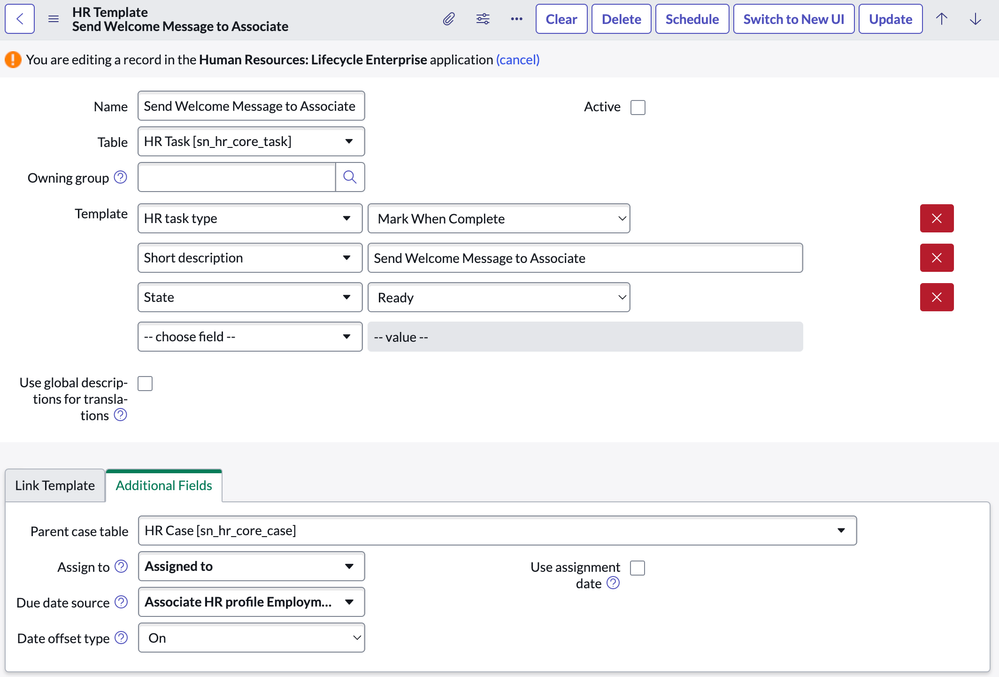The width and height of the screenshot is (999, 677).
Task: Open the more options ellipsis icon
Action: pyautogui.click(x=517, y=19)
